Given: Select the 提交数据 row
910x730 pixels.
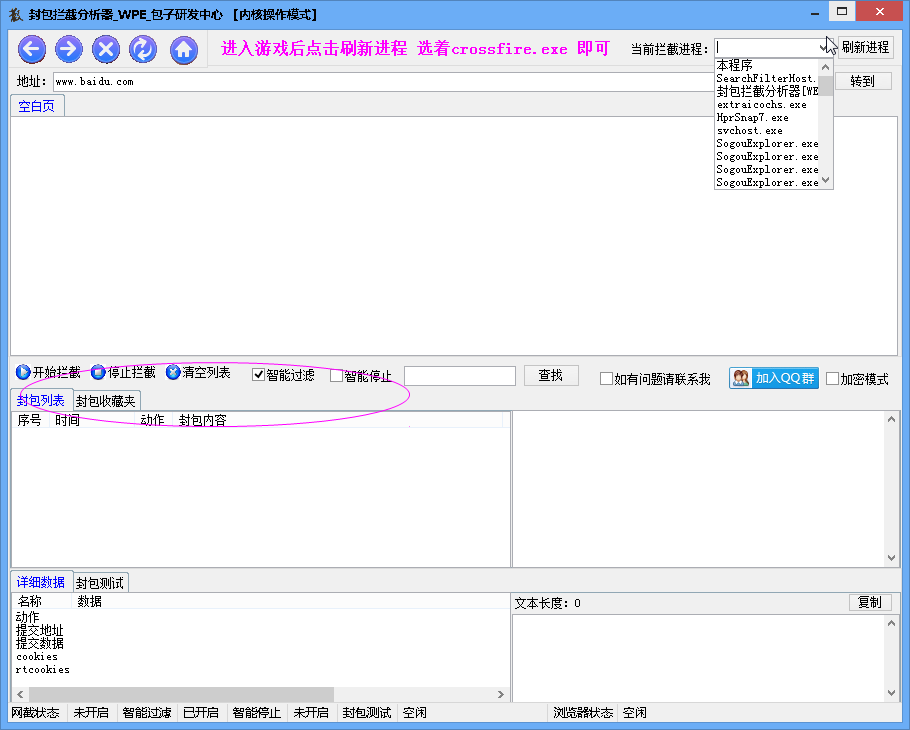Looking at the screenshot, I should click(39, 643).
